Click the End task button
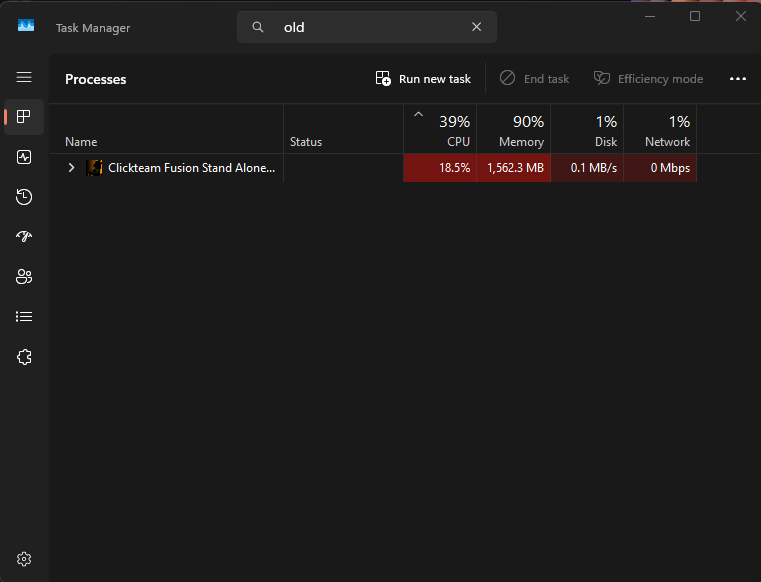 (534, 79)
